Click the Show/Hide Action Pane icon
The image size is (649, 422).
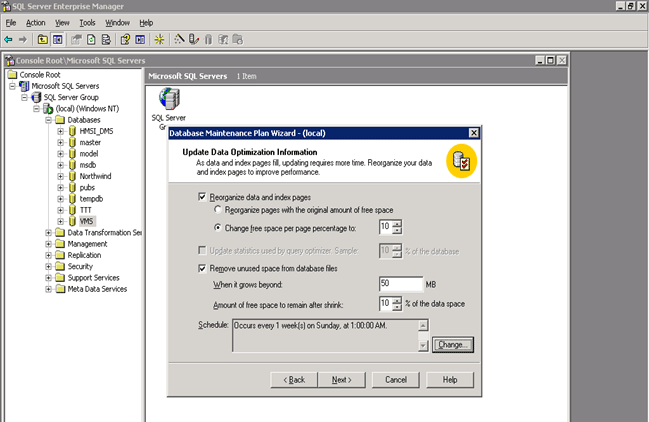[x=140, y=40]
